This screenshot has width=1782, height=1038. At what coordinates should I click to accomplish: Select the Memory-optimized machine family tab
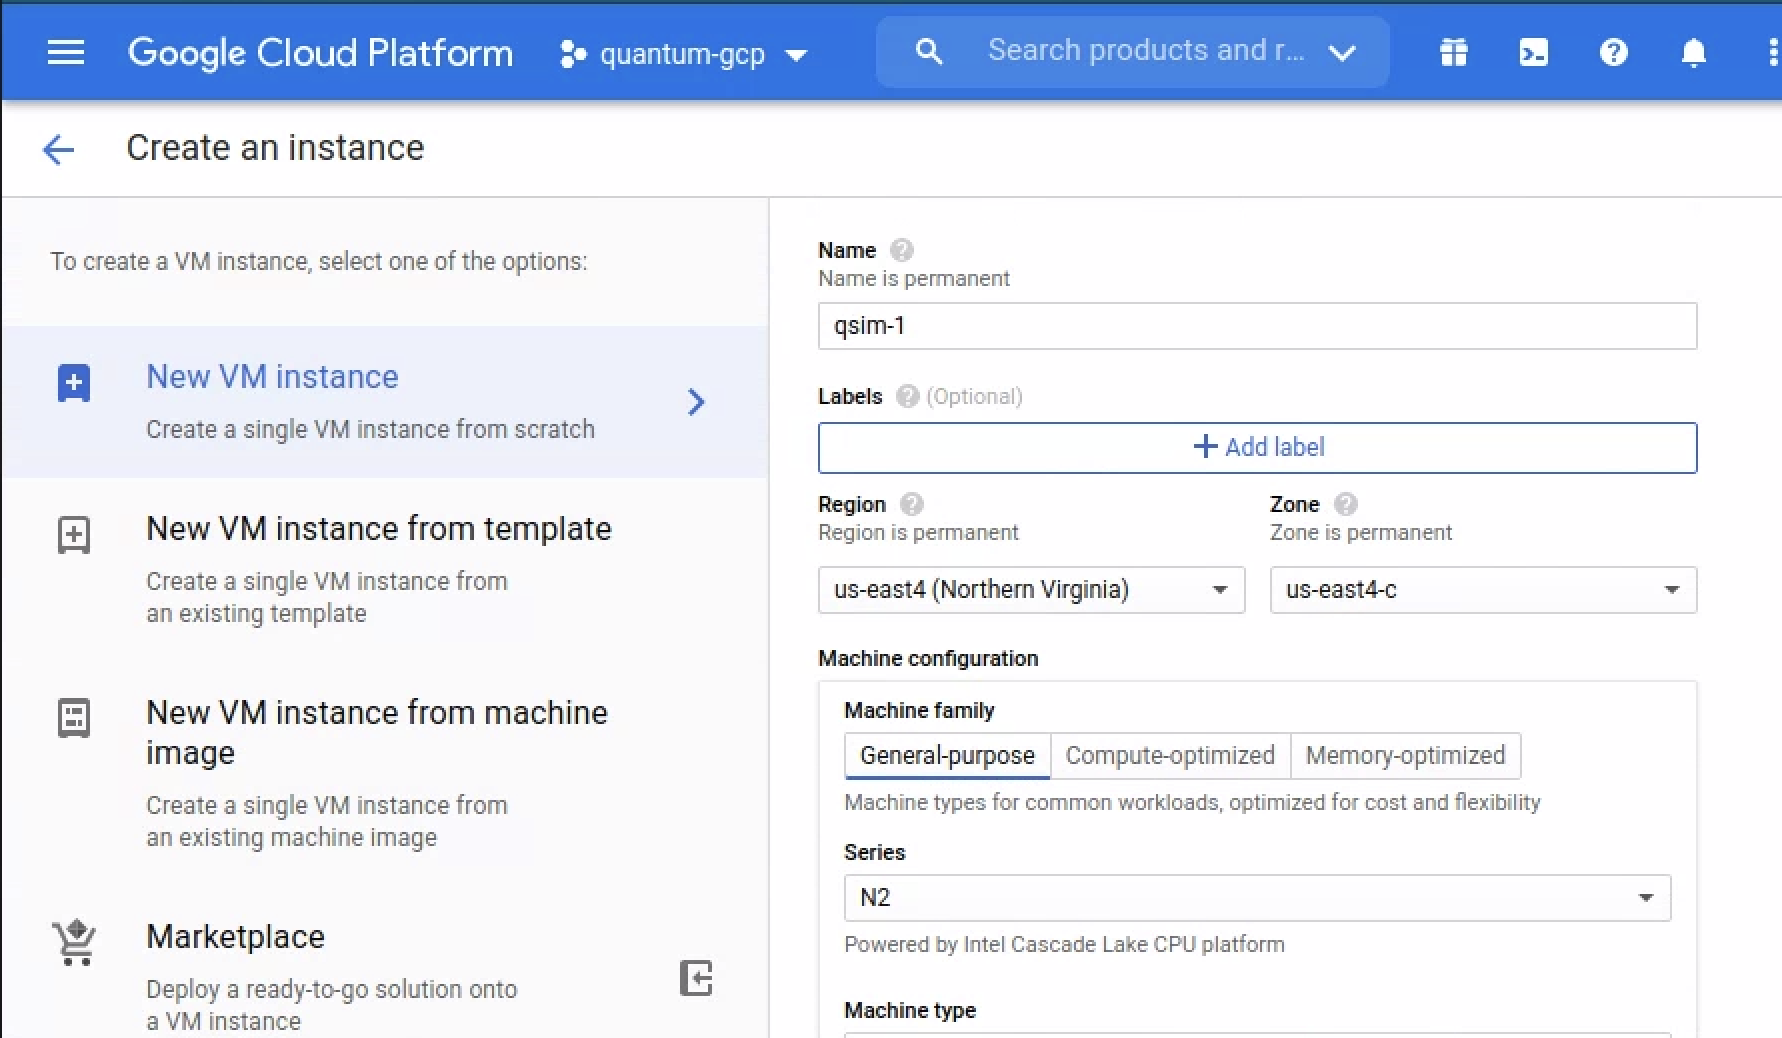[1405, 756]
